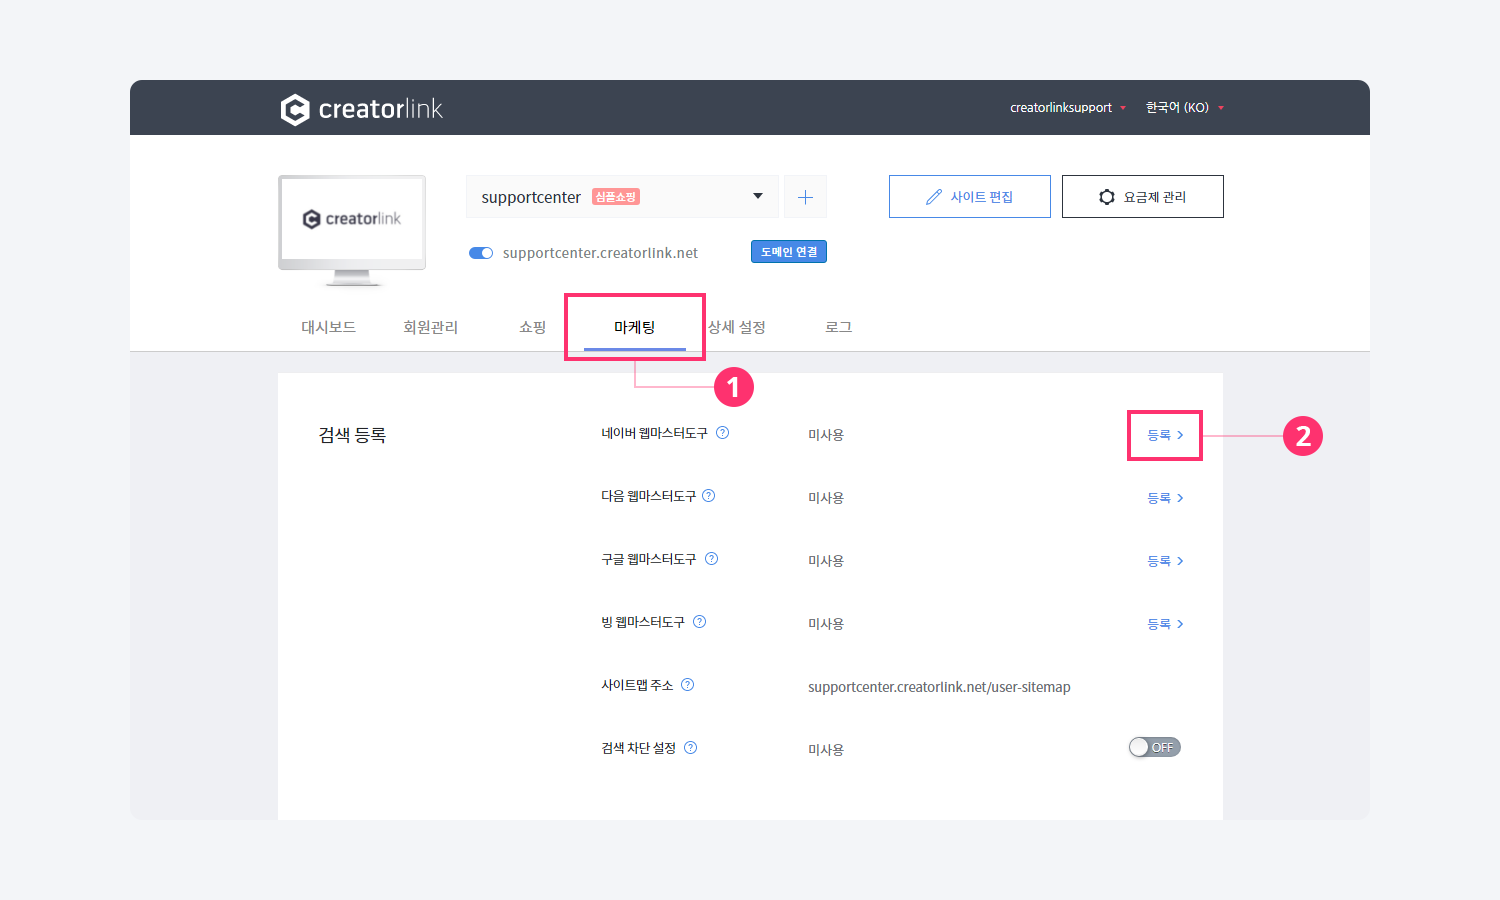Image resolution: width=1500 pixels, height=900 pixels.
Task: Click the plus icon to add site
Action: click(805, 197)
